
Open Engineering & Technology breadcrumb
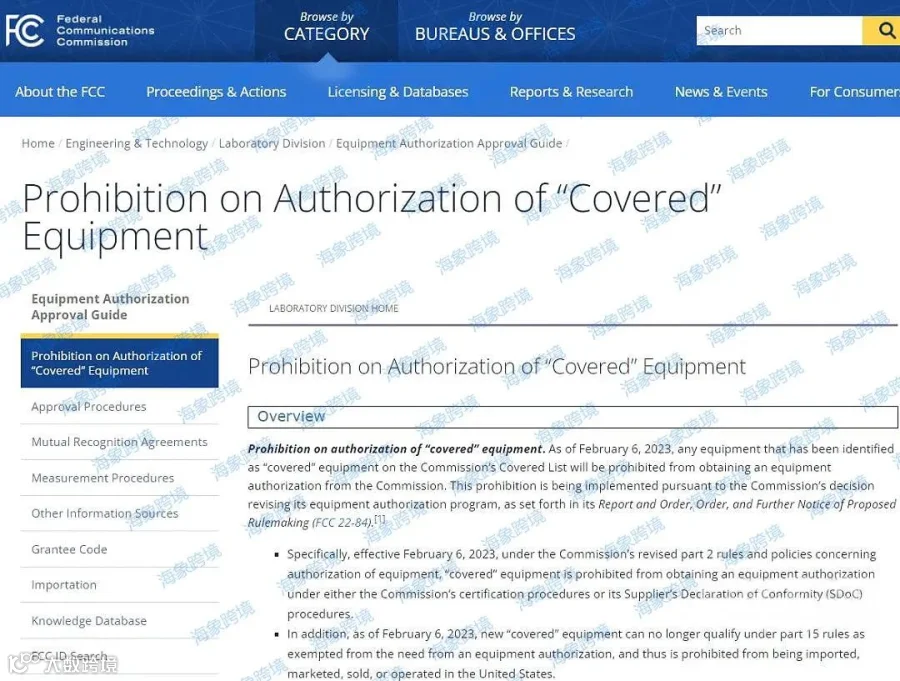tap(137, 143)
